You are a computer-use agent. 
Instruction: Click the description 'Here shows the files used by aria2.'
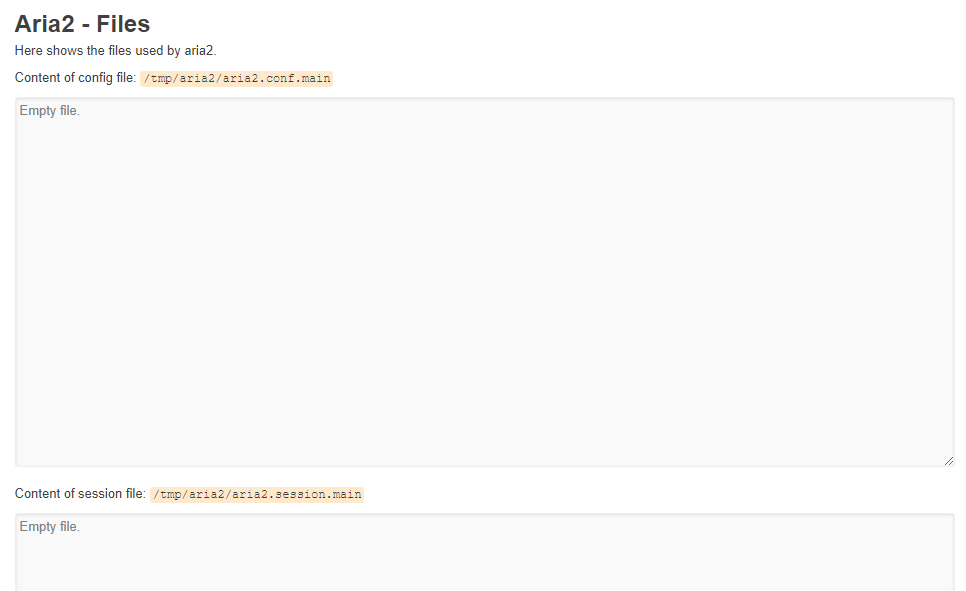click(x=115, y=50)
